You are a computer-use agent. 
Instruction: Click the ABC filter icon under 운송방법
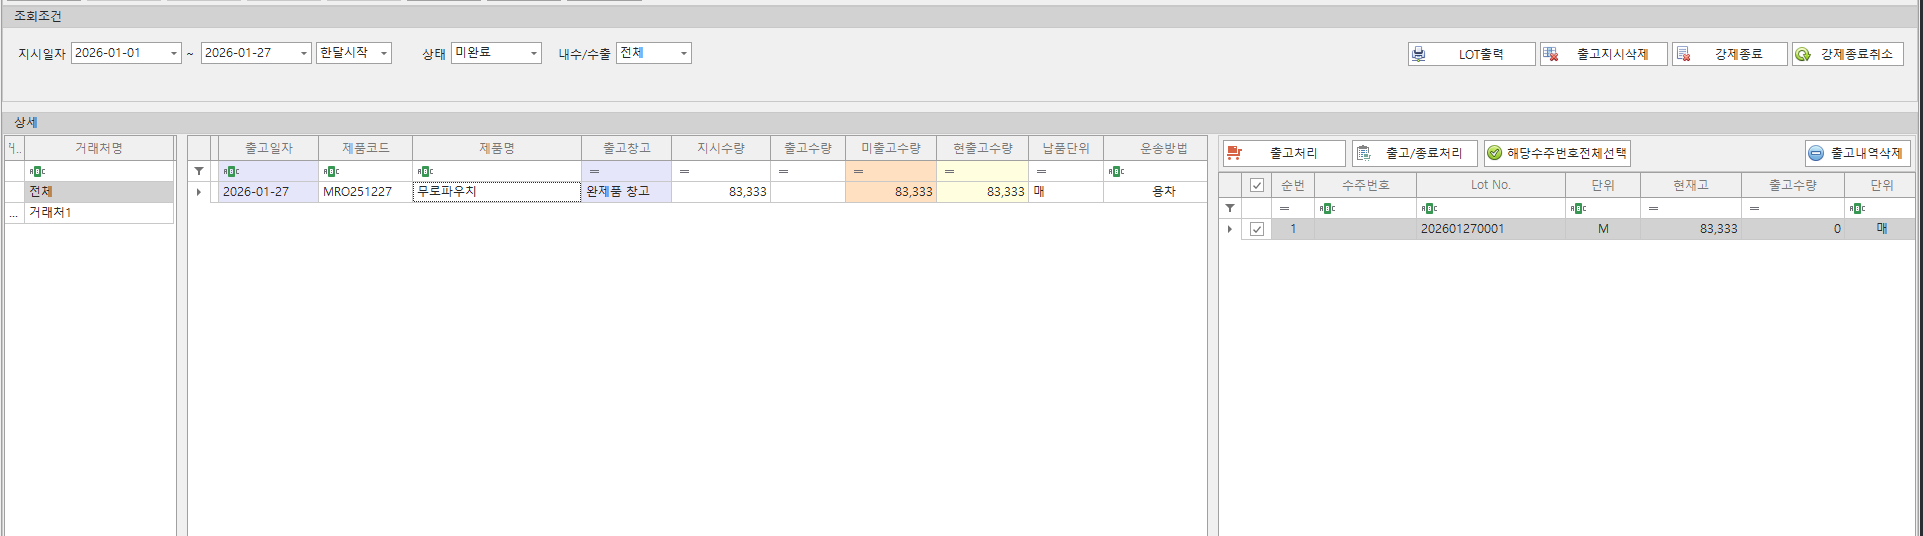click(1116, 172)
